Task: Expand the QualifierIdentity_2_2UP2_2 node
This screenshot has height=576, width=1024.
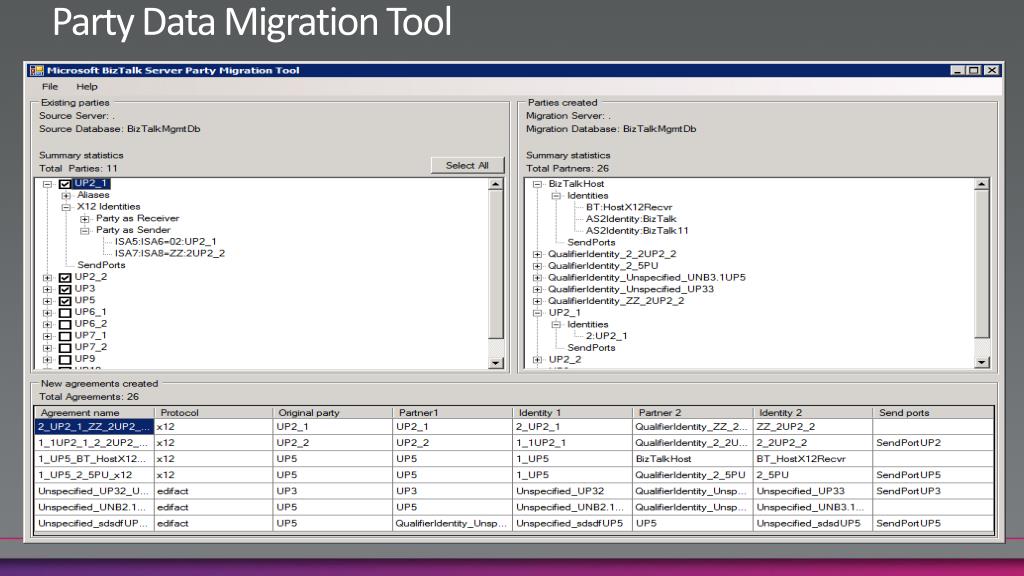Action: 537,254
